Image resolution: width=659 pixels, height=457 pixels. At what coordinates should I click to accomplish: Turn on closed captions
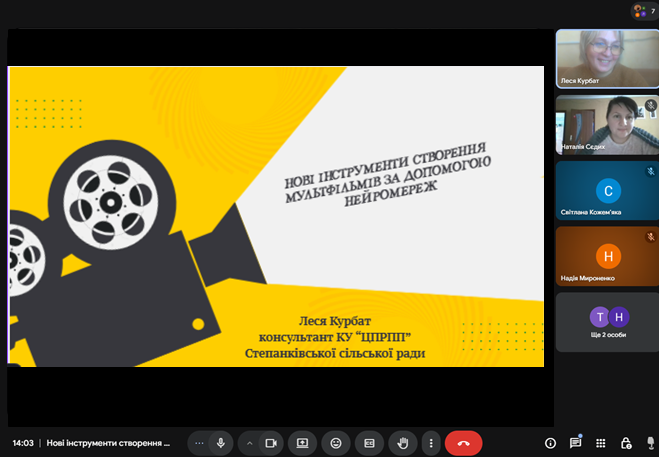[369, 442]
